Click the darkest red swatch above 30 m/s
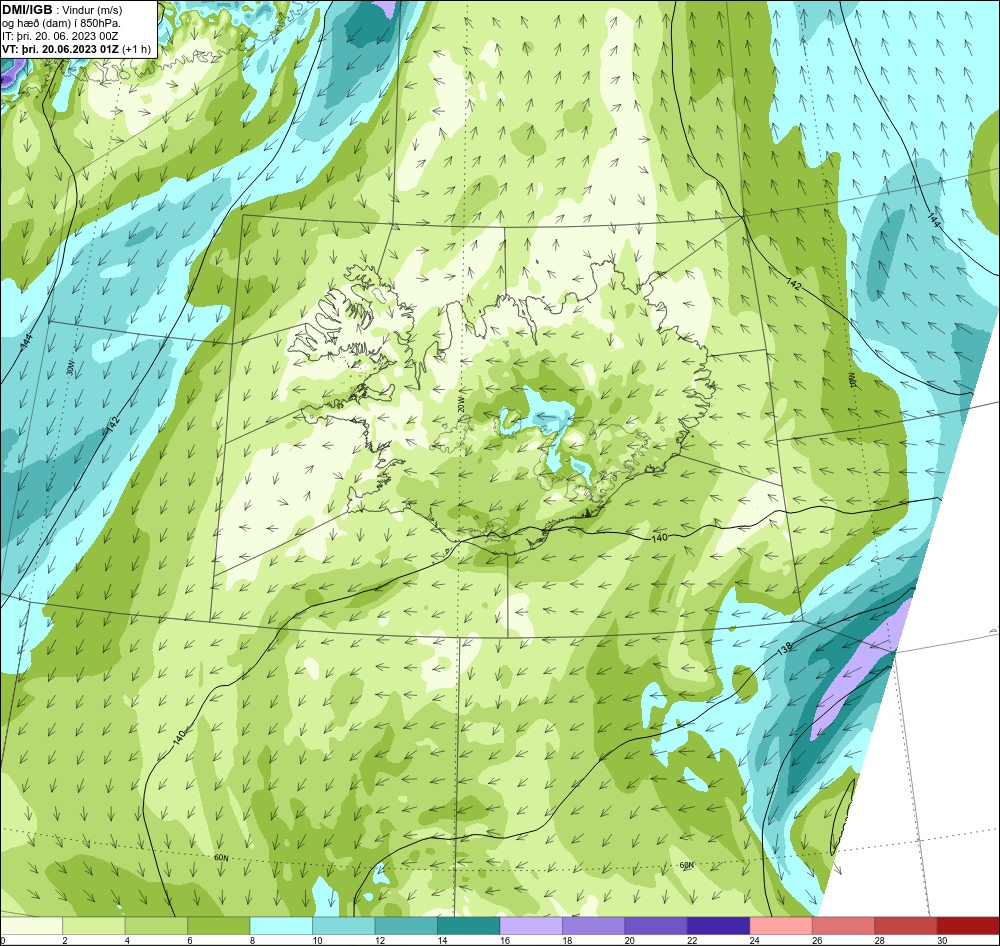 (969, 926)
